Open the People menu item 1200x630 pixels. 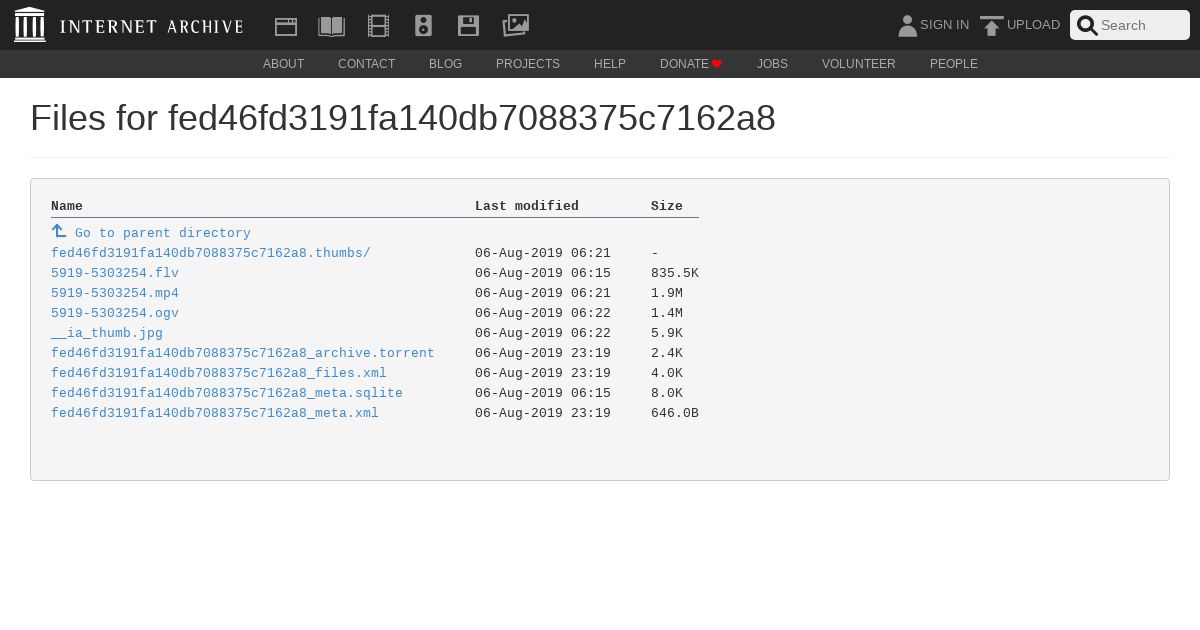[954, 64]
